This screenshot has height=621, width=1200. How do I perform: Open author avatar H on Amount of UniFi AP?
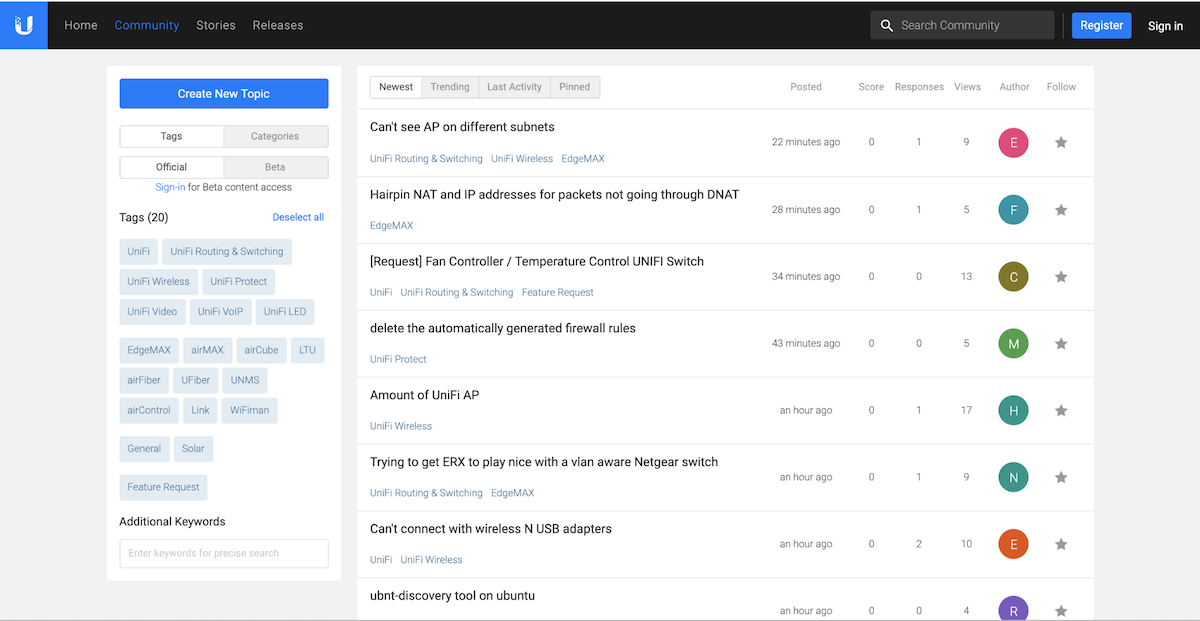(x=1013, y=411)
